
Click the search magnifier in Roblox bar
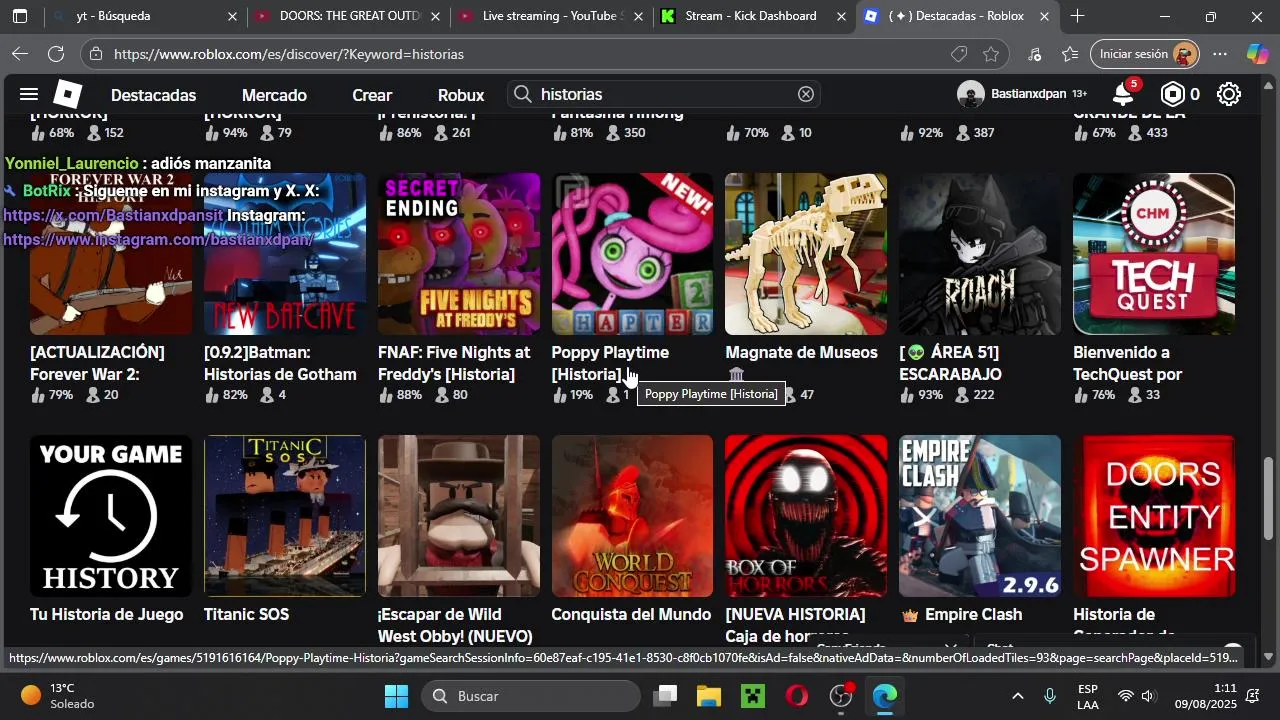pos(522,94)
